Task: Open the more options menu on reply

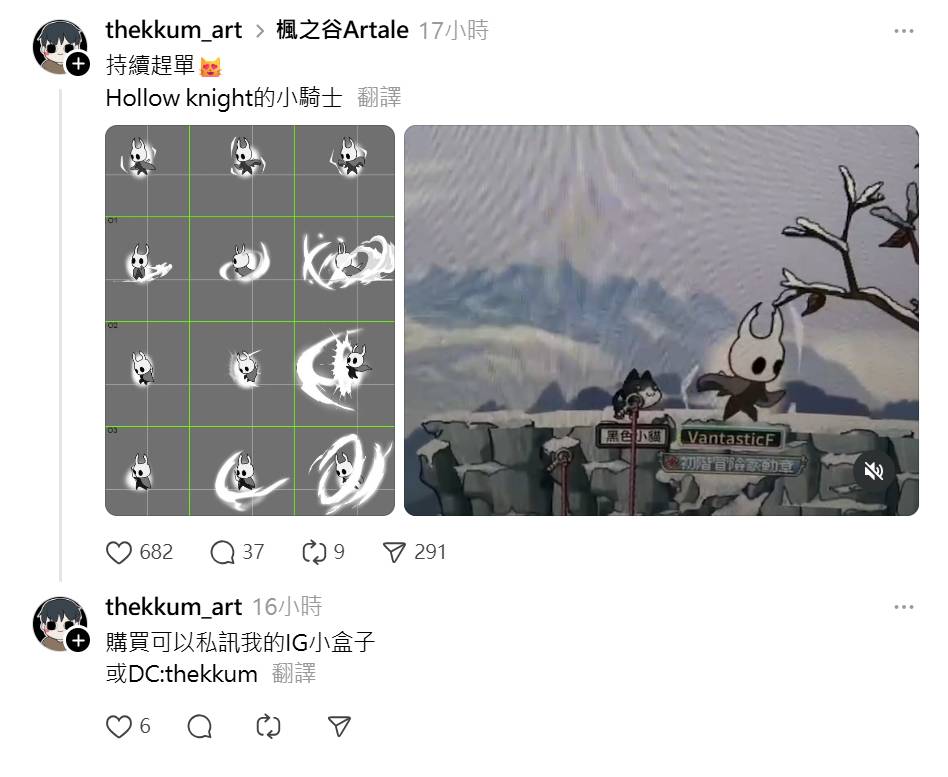Action: coord(903,607)
